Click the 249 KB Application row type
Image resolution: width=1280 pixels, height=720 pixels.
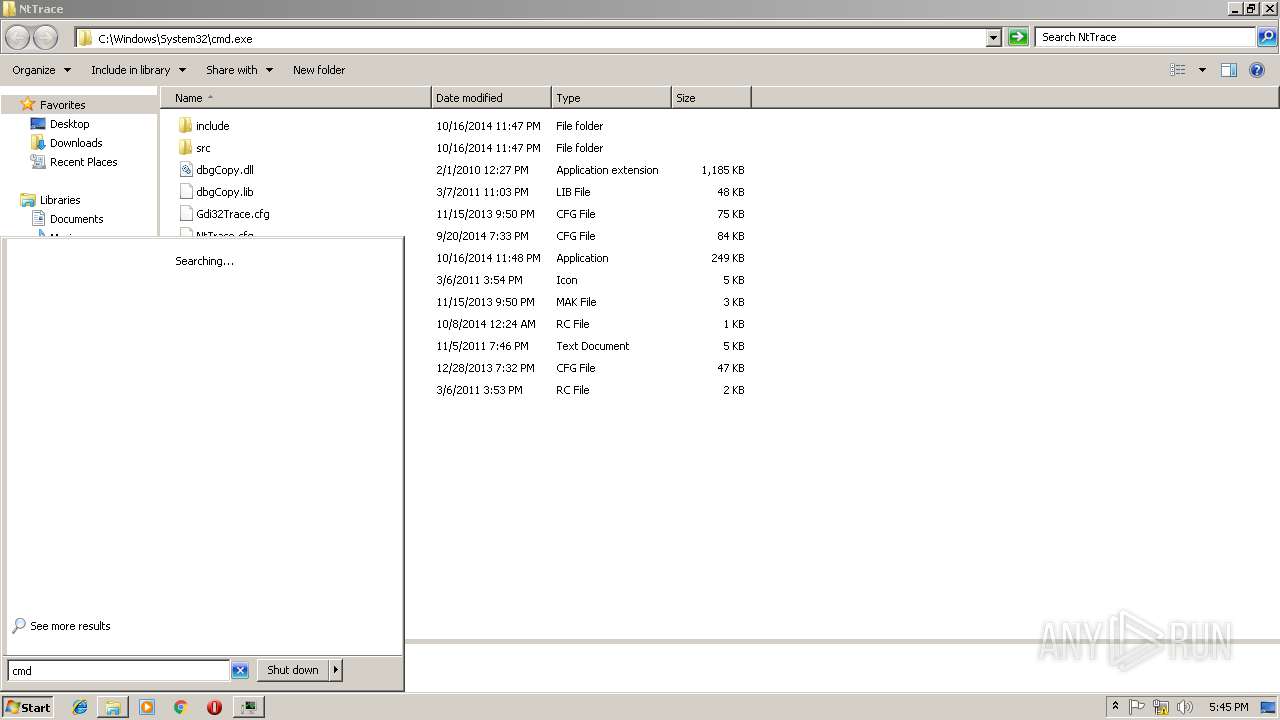[582, 258]
